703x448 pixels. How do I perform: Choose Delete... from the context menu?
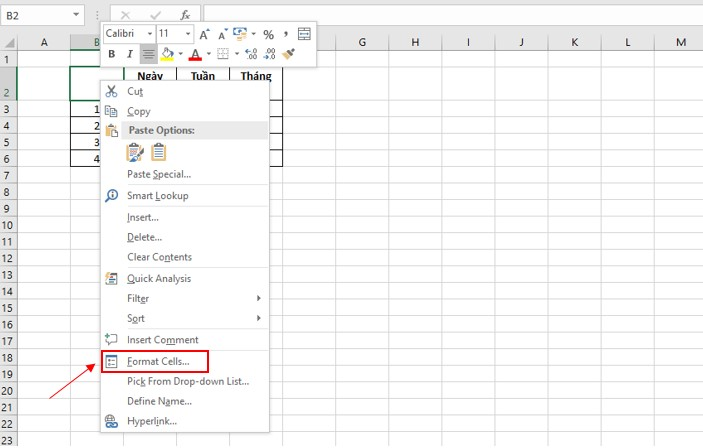click(x=185, y=237)
